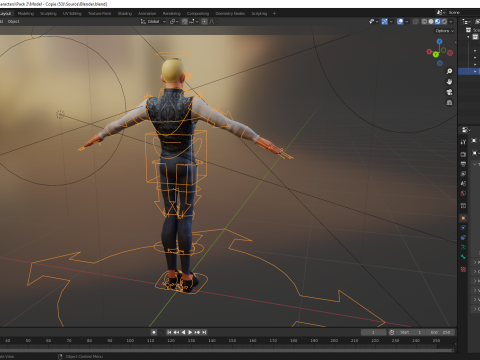Click the pan hand viewport icon
480x360 pixels.
(449, 82)
